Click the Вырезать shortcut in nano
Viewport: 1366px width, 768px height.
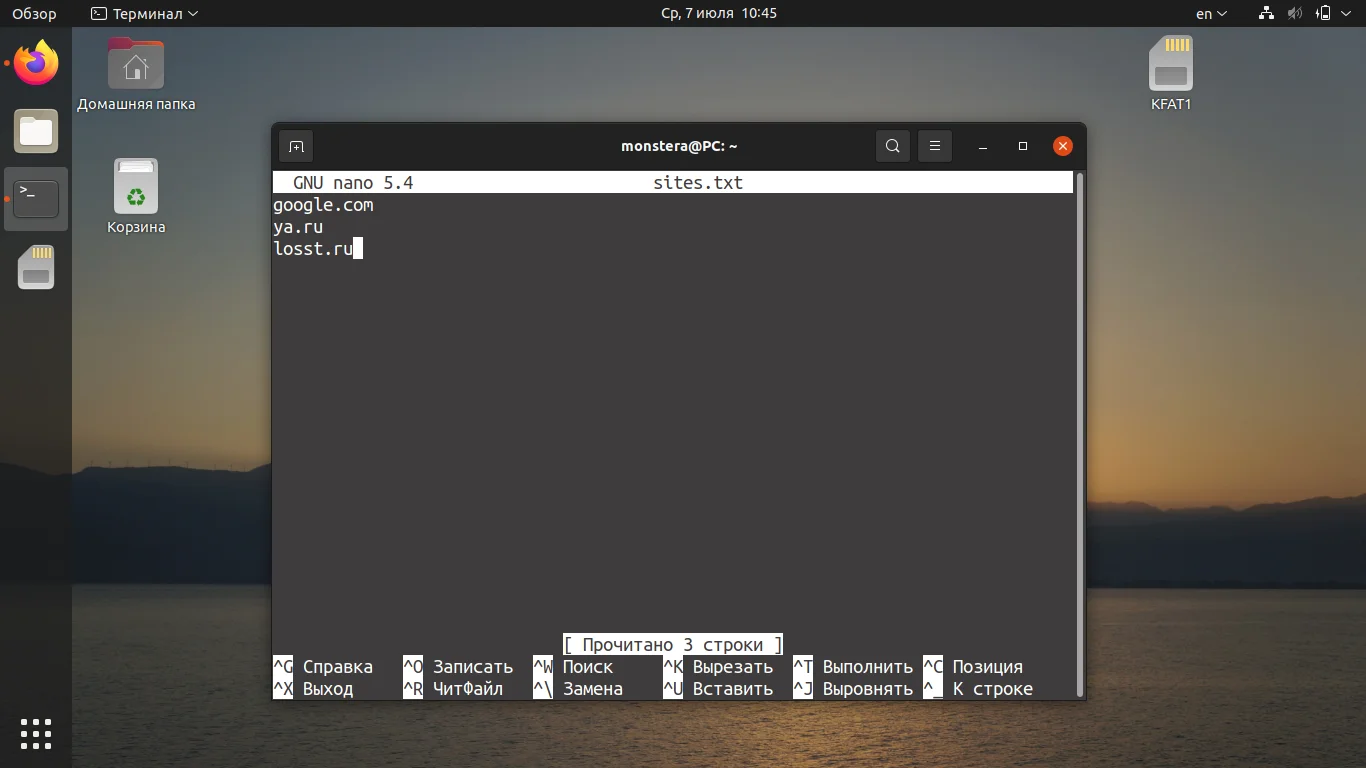718,667
